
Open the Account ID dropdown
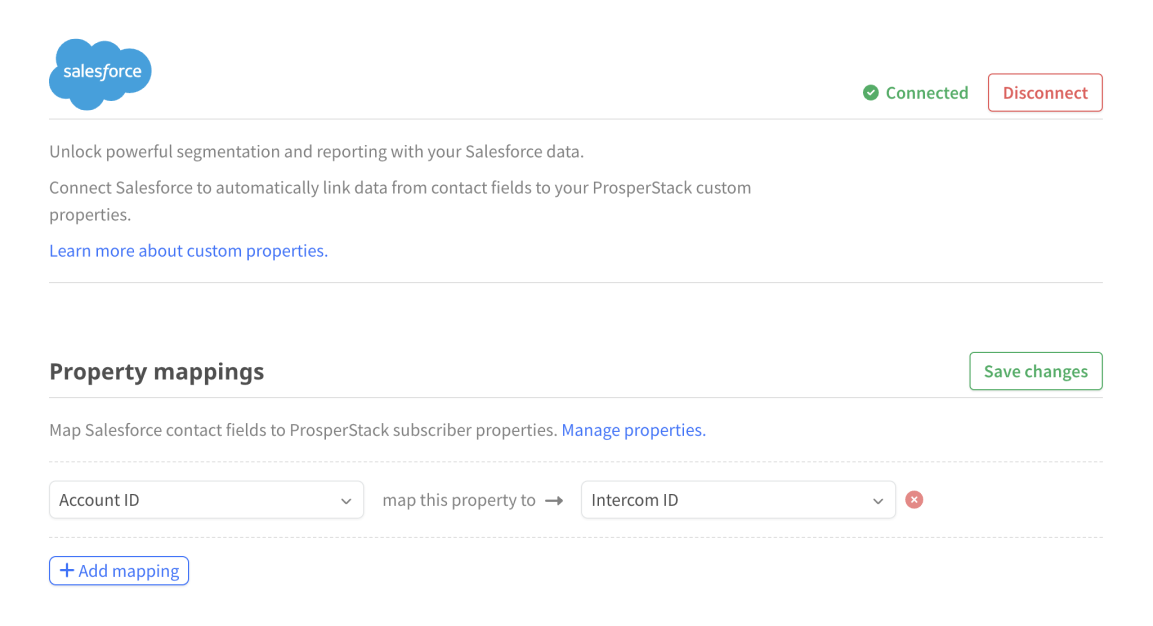point(207,500)
